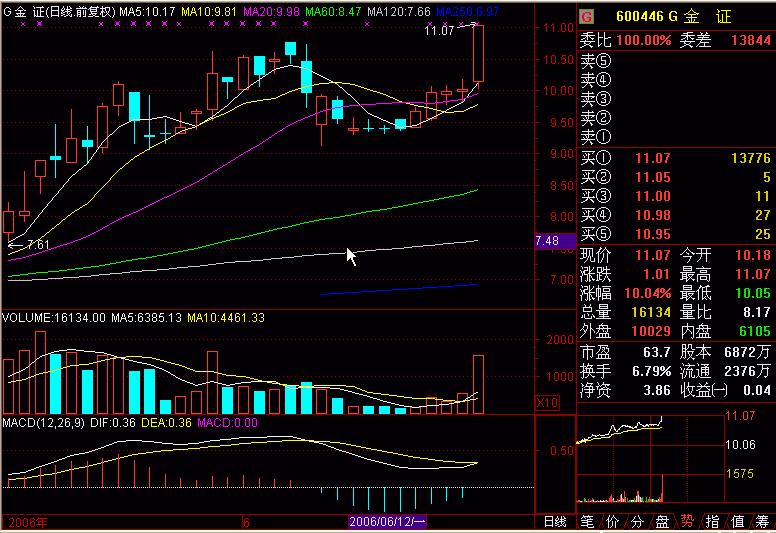Click the 7.48 price marker on axis
Image resolution: width=776 pixels, height=533 pixels.
click(547, 241)
